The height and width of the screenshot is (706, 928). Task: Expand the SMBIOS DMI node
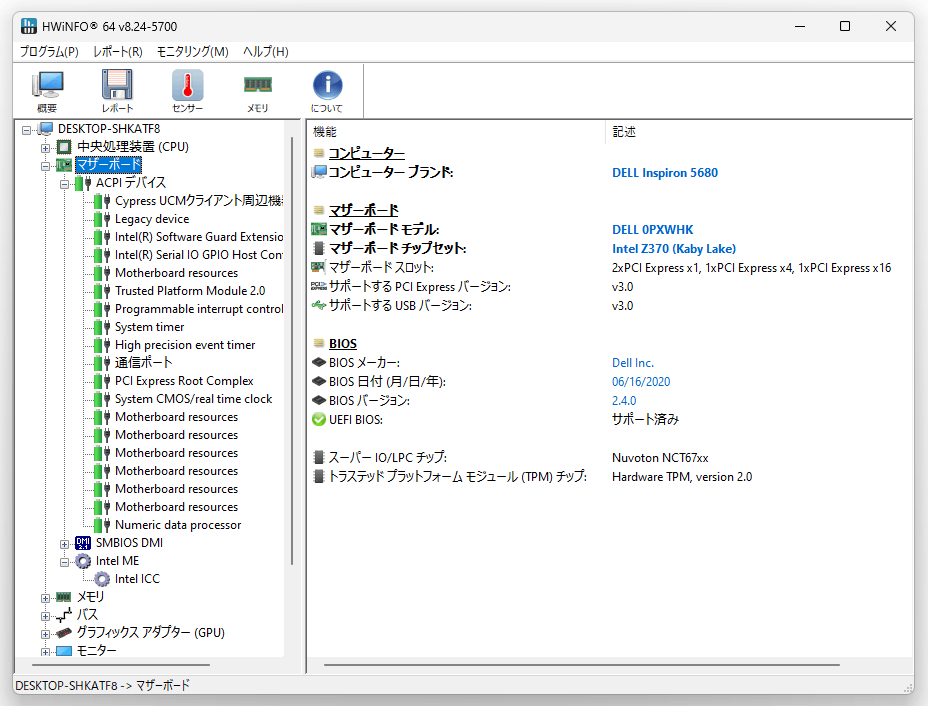click(65, 544)
